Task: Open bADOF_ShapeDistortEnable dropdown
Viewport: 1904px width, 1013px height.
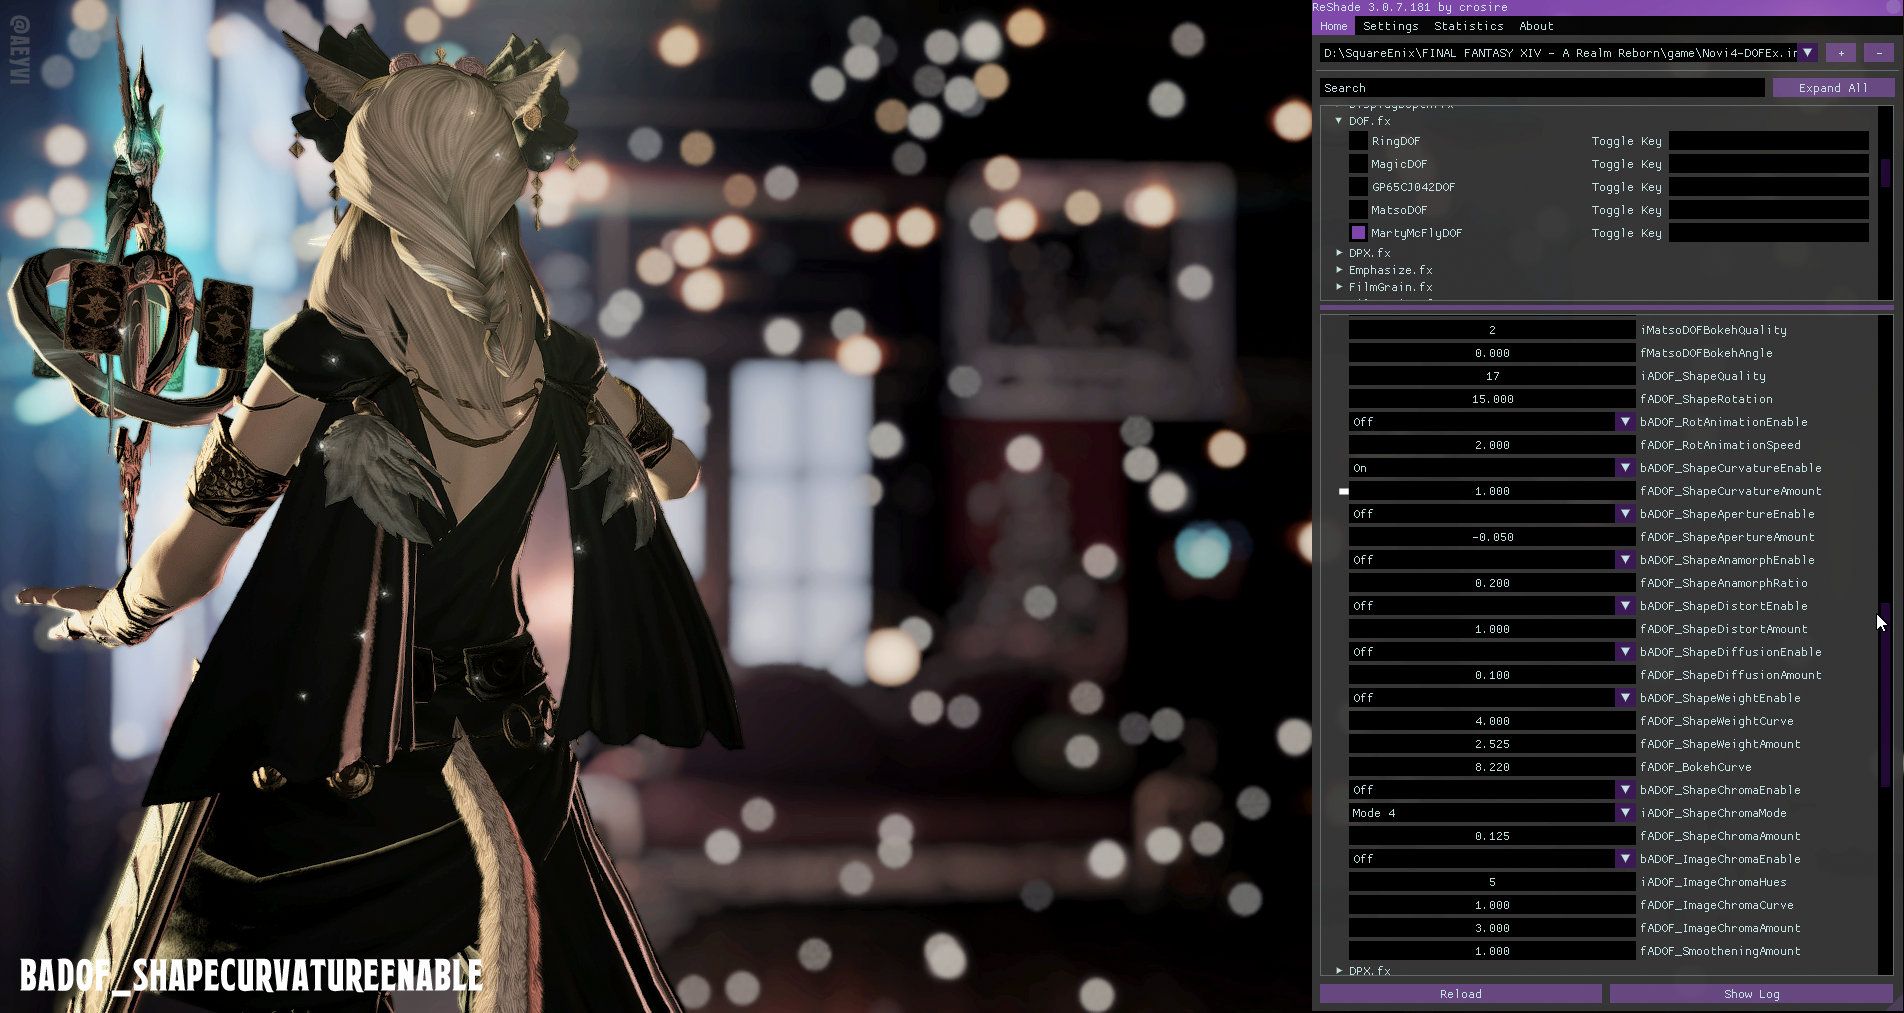Action: pyautogui.click(x=1491, y=606)
